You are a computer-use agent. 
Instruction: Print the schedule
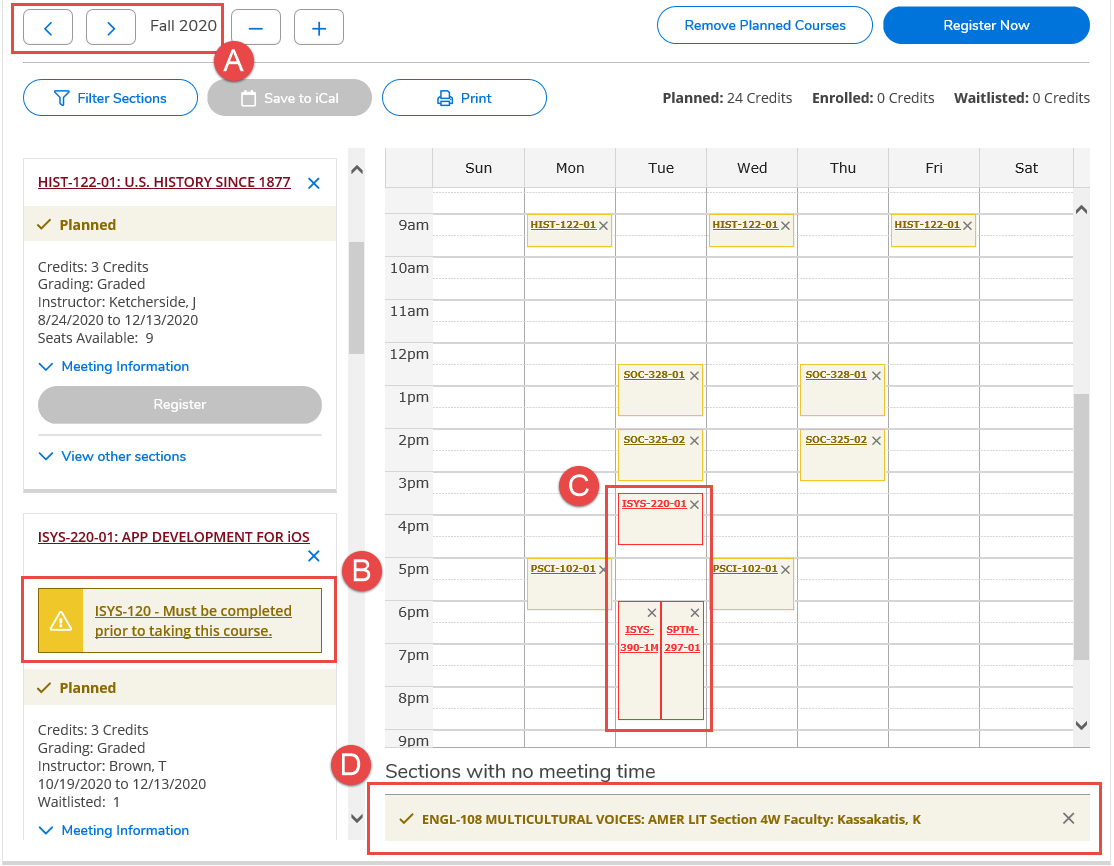tap(464, 98)
